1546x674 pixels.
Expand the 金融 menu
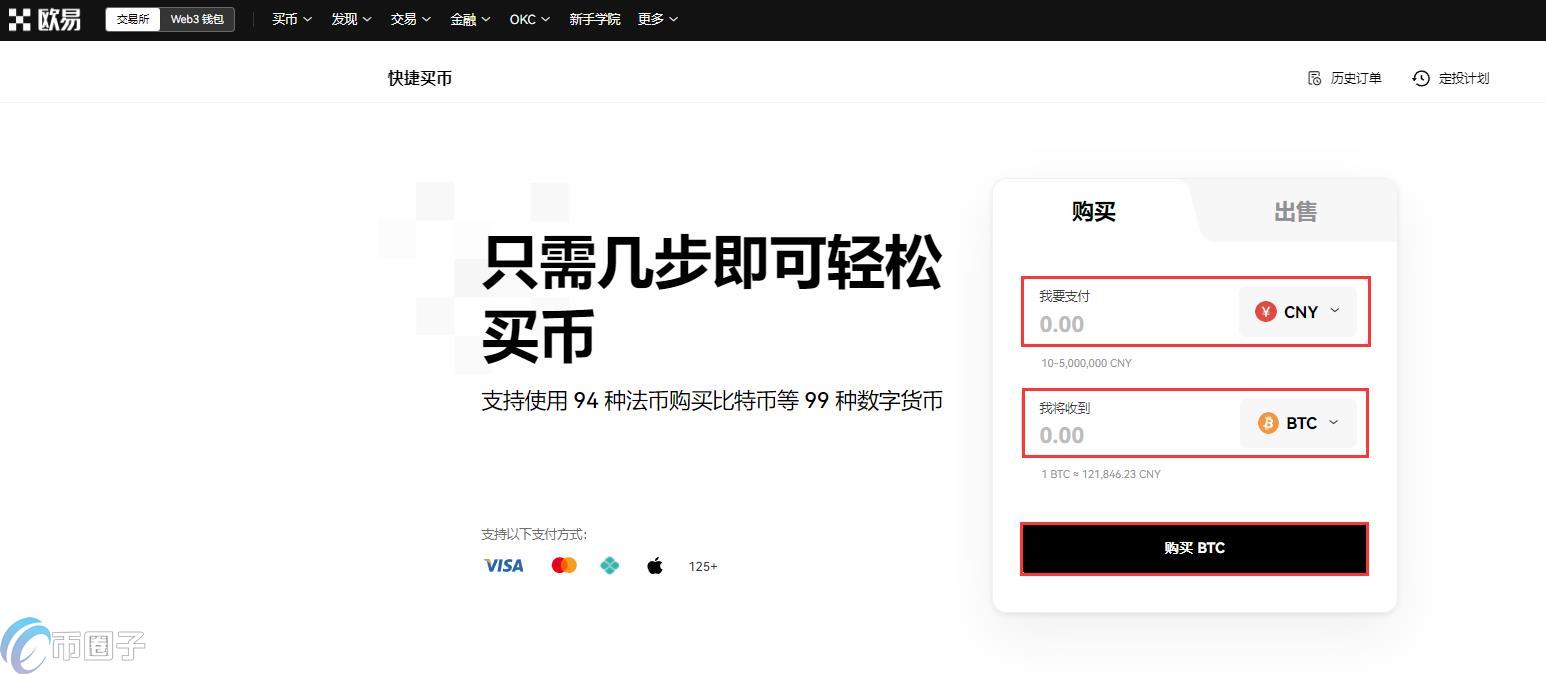pos(470,19)
